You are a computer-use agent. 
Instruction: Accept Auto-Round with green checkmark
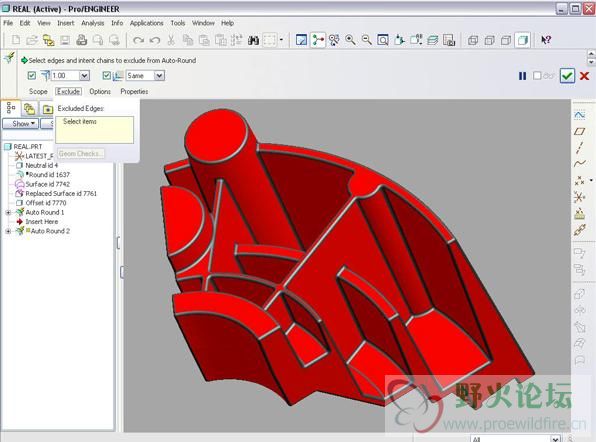pyautogui.click(x=567, y=76)
